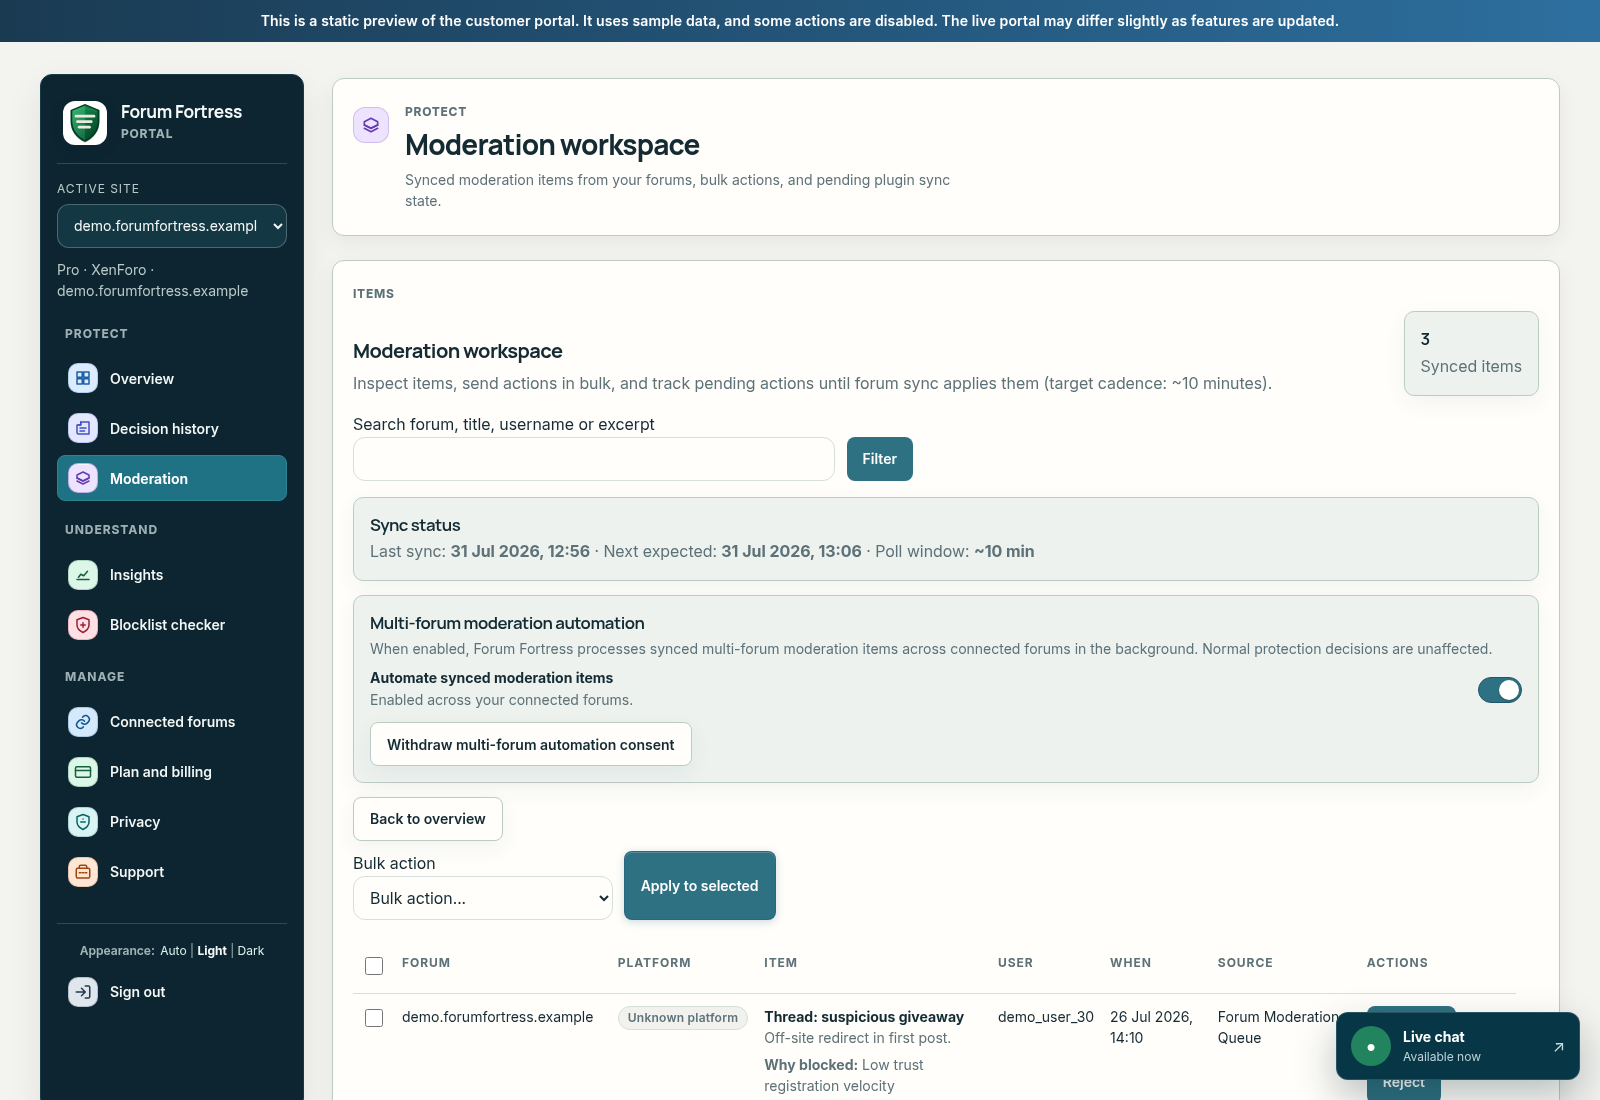Open Connected forums page
The width and height of the screenshot is (1600, 1100).
[172, 722]
